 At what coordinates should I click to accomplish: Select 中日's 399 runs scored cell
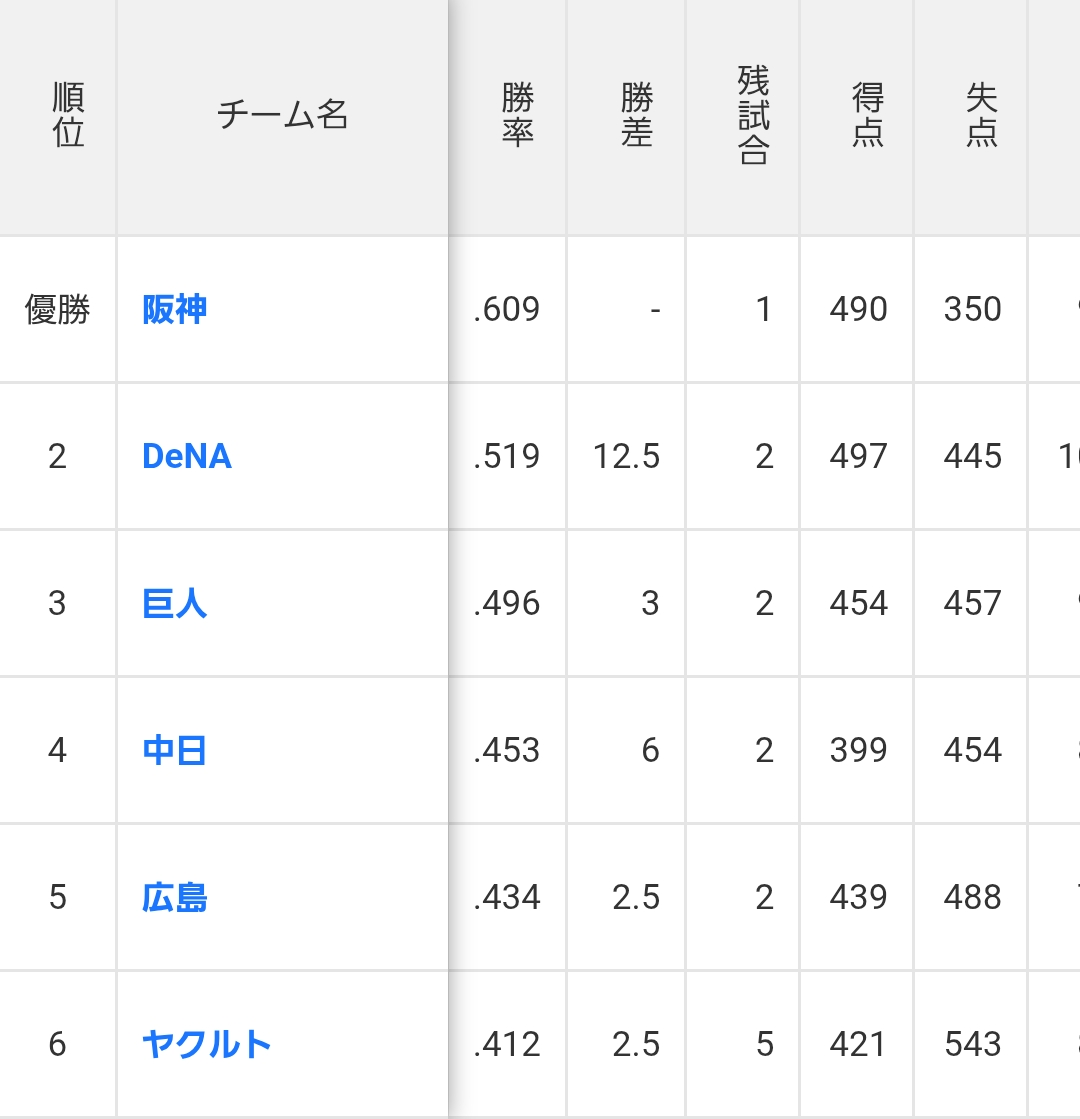tap(858, 750)
